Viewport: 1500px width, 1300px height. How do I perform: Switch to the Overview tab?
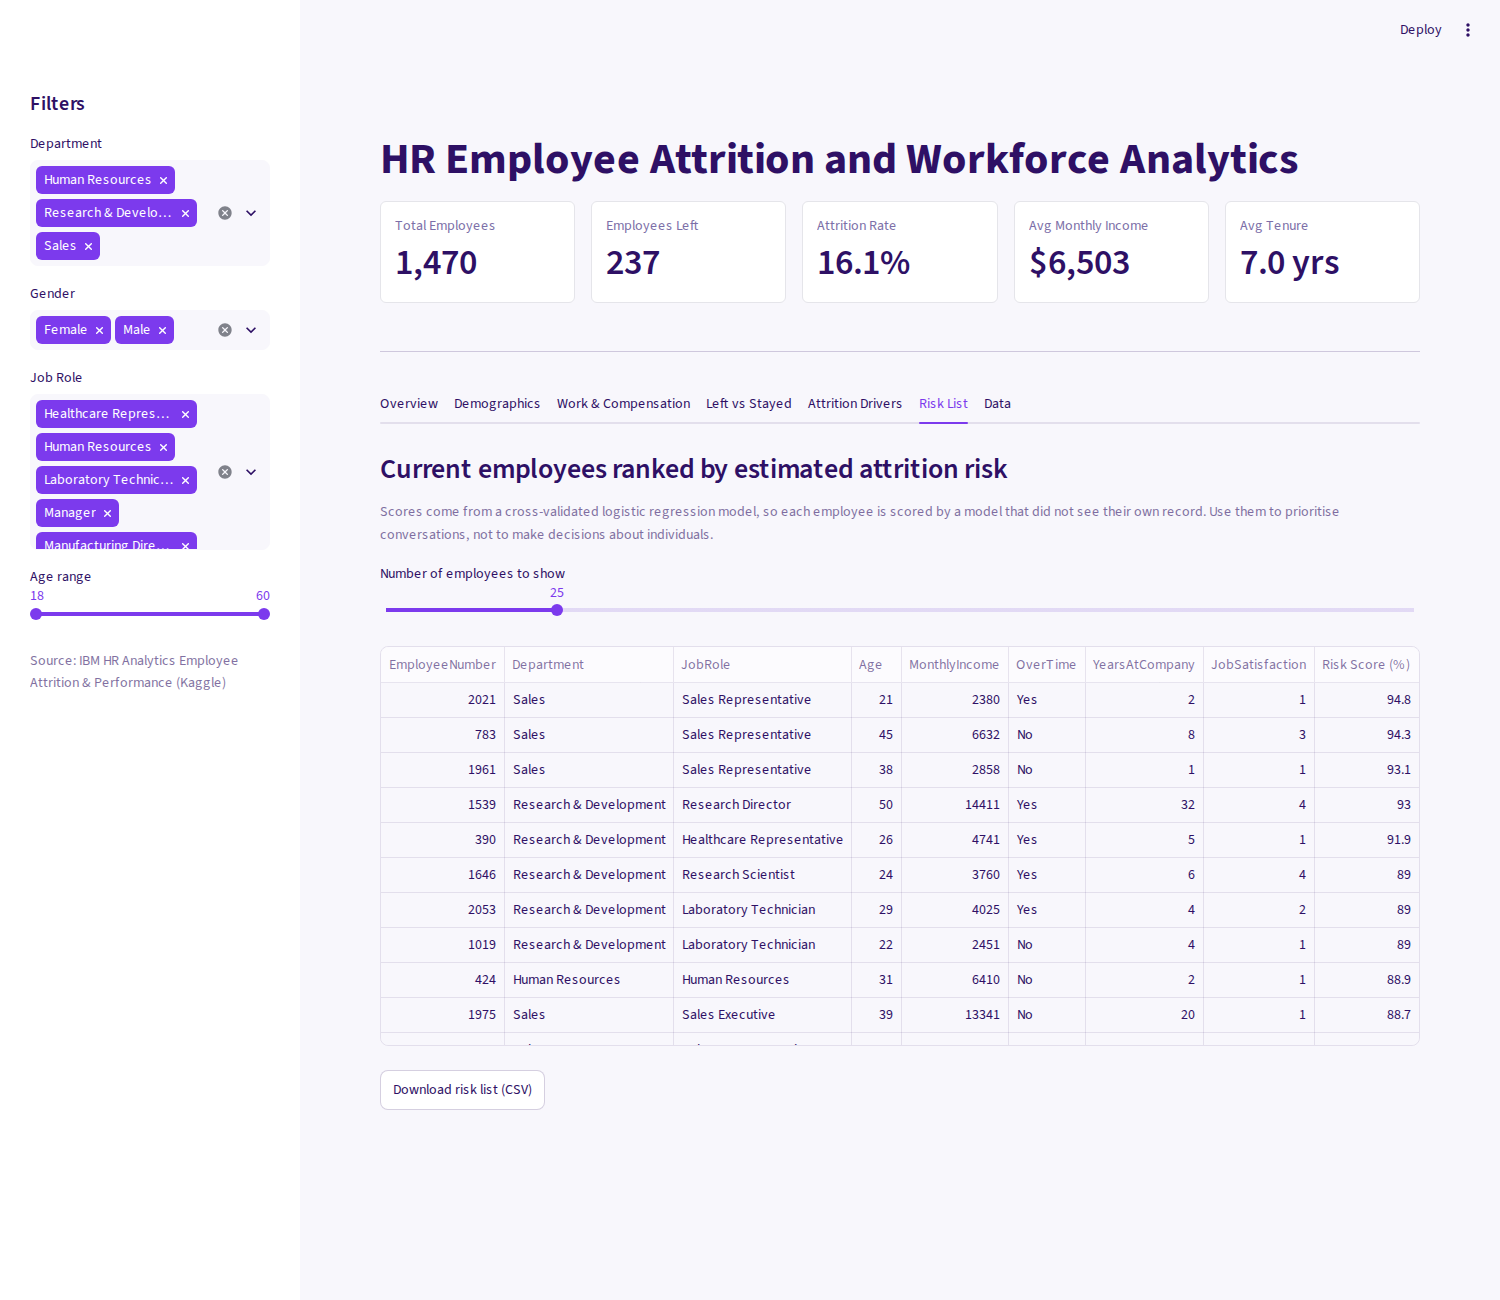pyautogui.click(x=409, y=404)
